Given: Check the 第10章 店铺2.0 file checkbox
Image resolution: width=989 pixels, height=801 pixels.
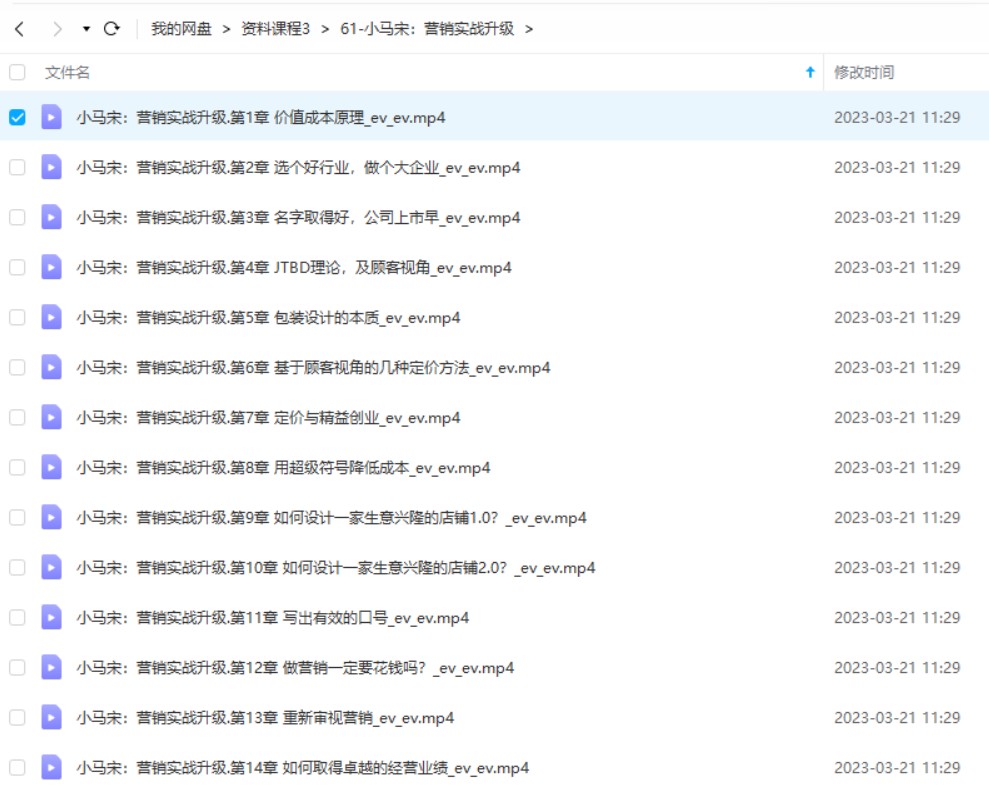Looking at the screenshot, I should click(18, 568).
